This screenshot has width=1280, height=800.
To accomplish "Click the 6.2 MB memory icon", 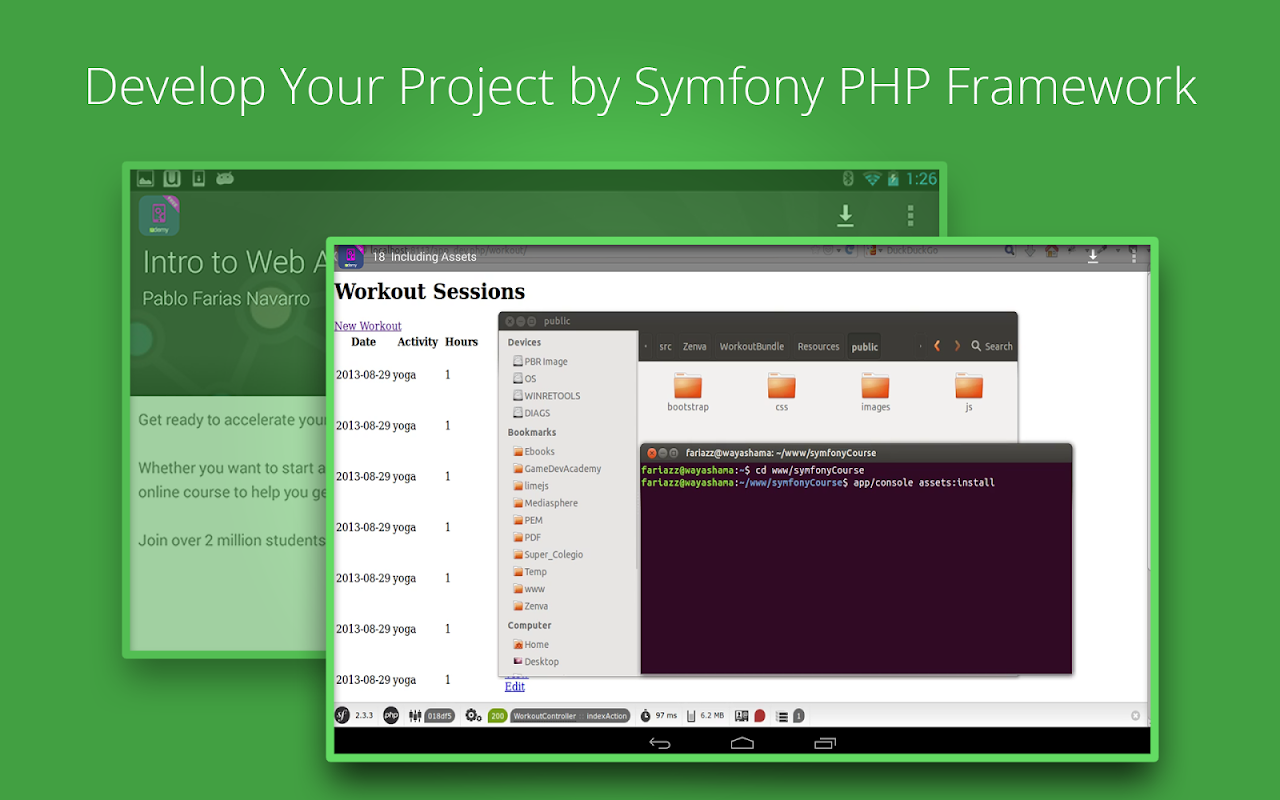I will point(691,716).
